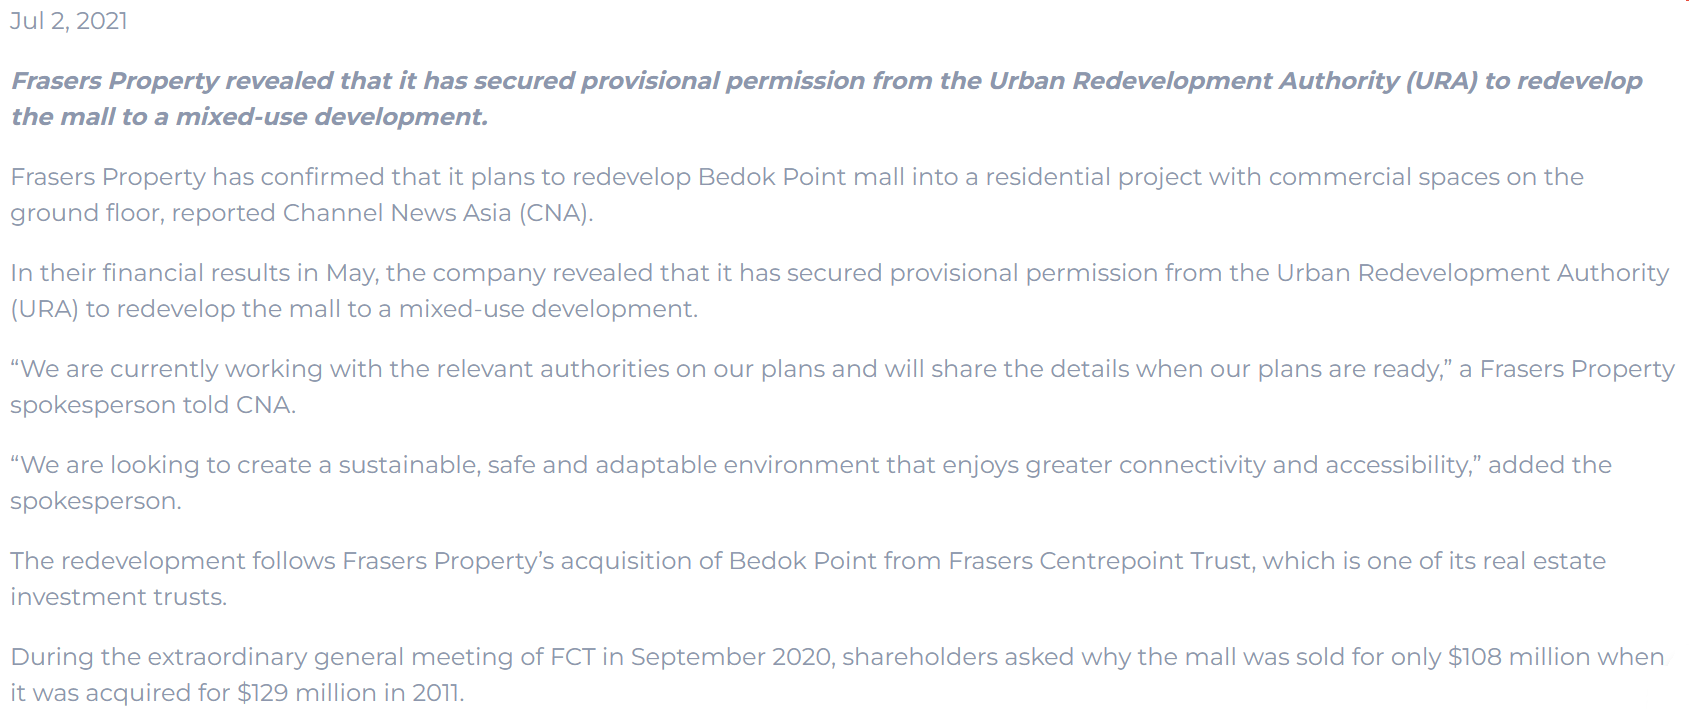Click the bold italic summary headline
This screenshot has height=715, width=1689.
(600, 81)
